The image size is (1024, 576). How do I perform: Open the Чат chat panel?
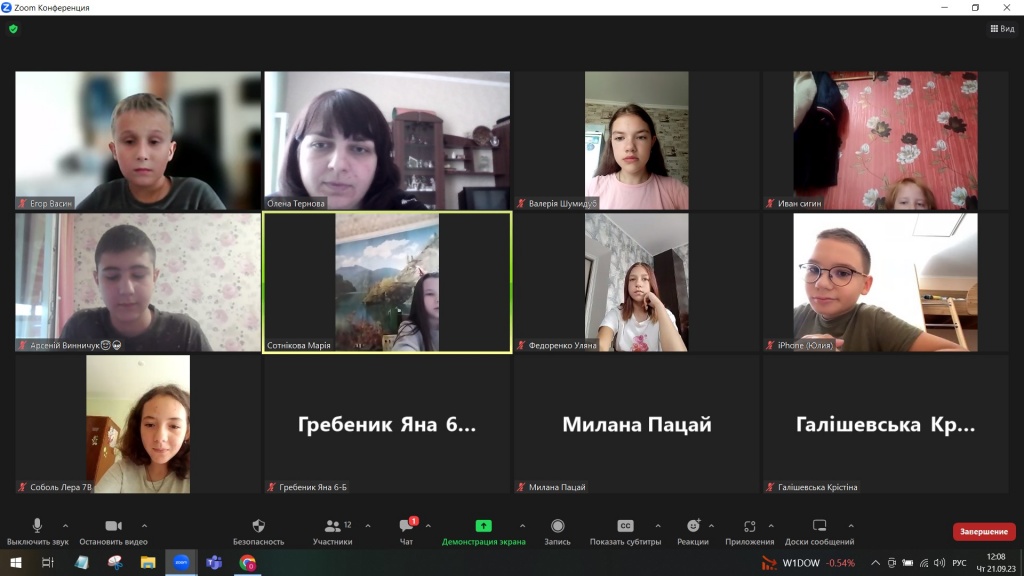click(407, 527)
